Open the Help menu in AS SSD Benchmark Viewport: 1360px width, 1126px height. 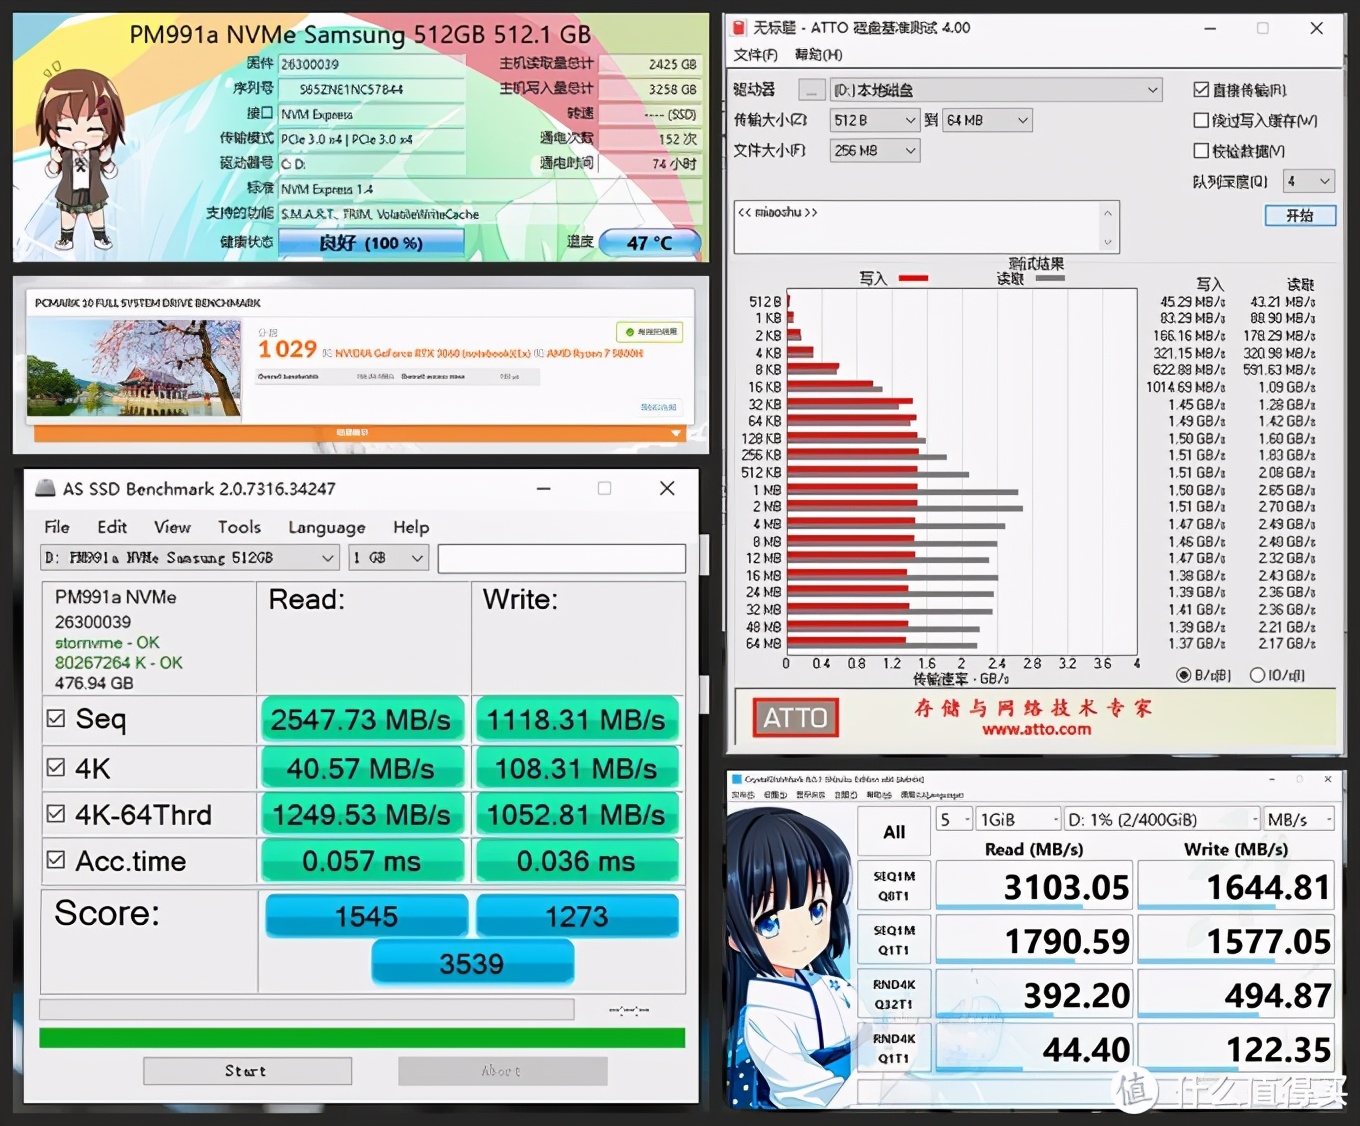[411, 527]
